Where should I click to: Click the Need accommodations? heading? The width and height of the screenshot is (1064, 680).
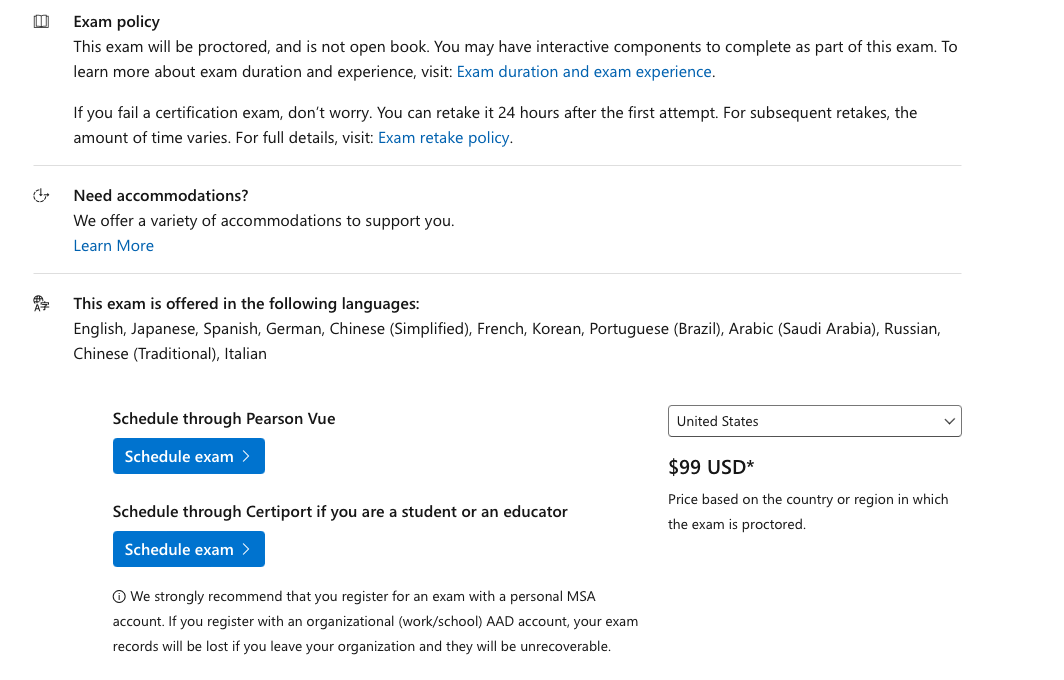[x=161, y=195]
